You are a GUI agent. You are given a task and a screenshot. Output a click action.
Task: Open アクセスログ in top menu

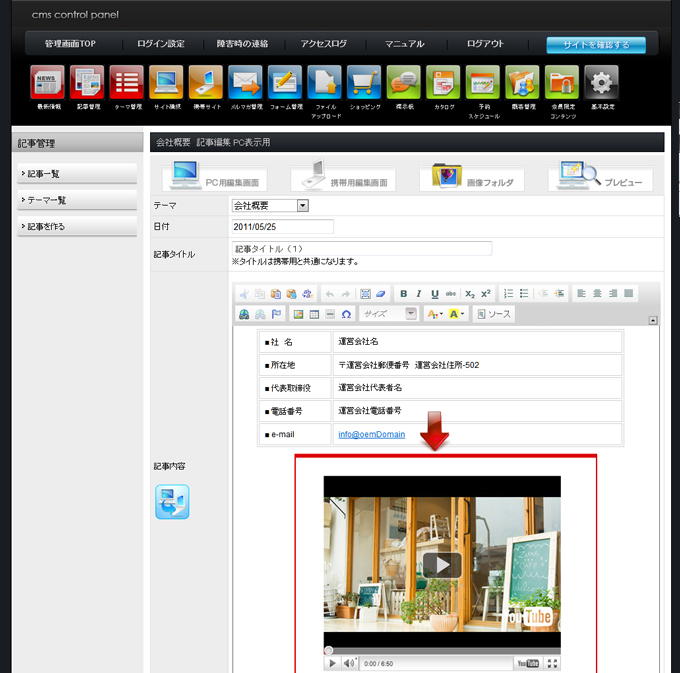(x=323, y=44)
